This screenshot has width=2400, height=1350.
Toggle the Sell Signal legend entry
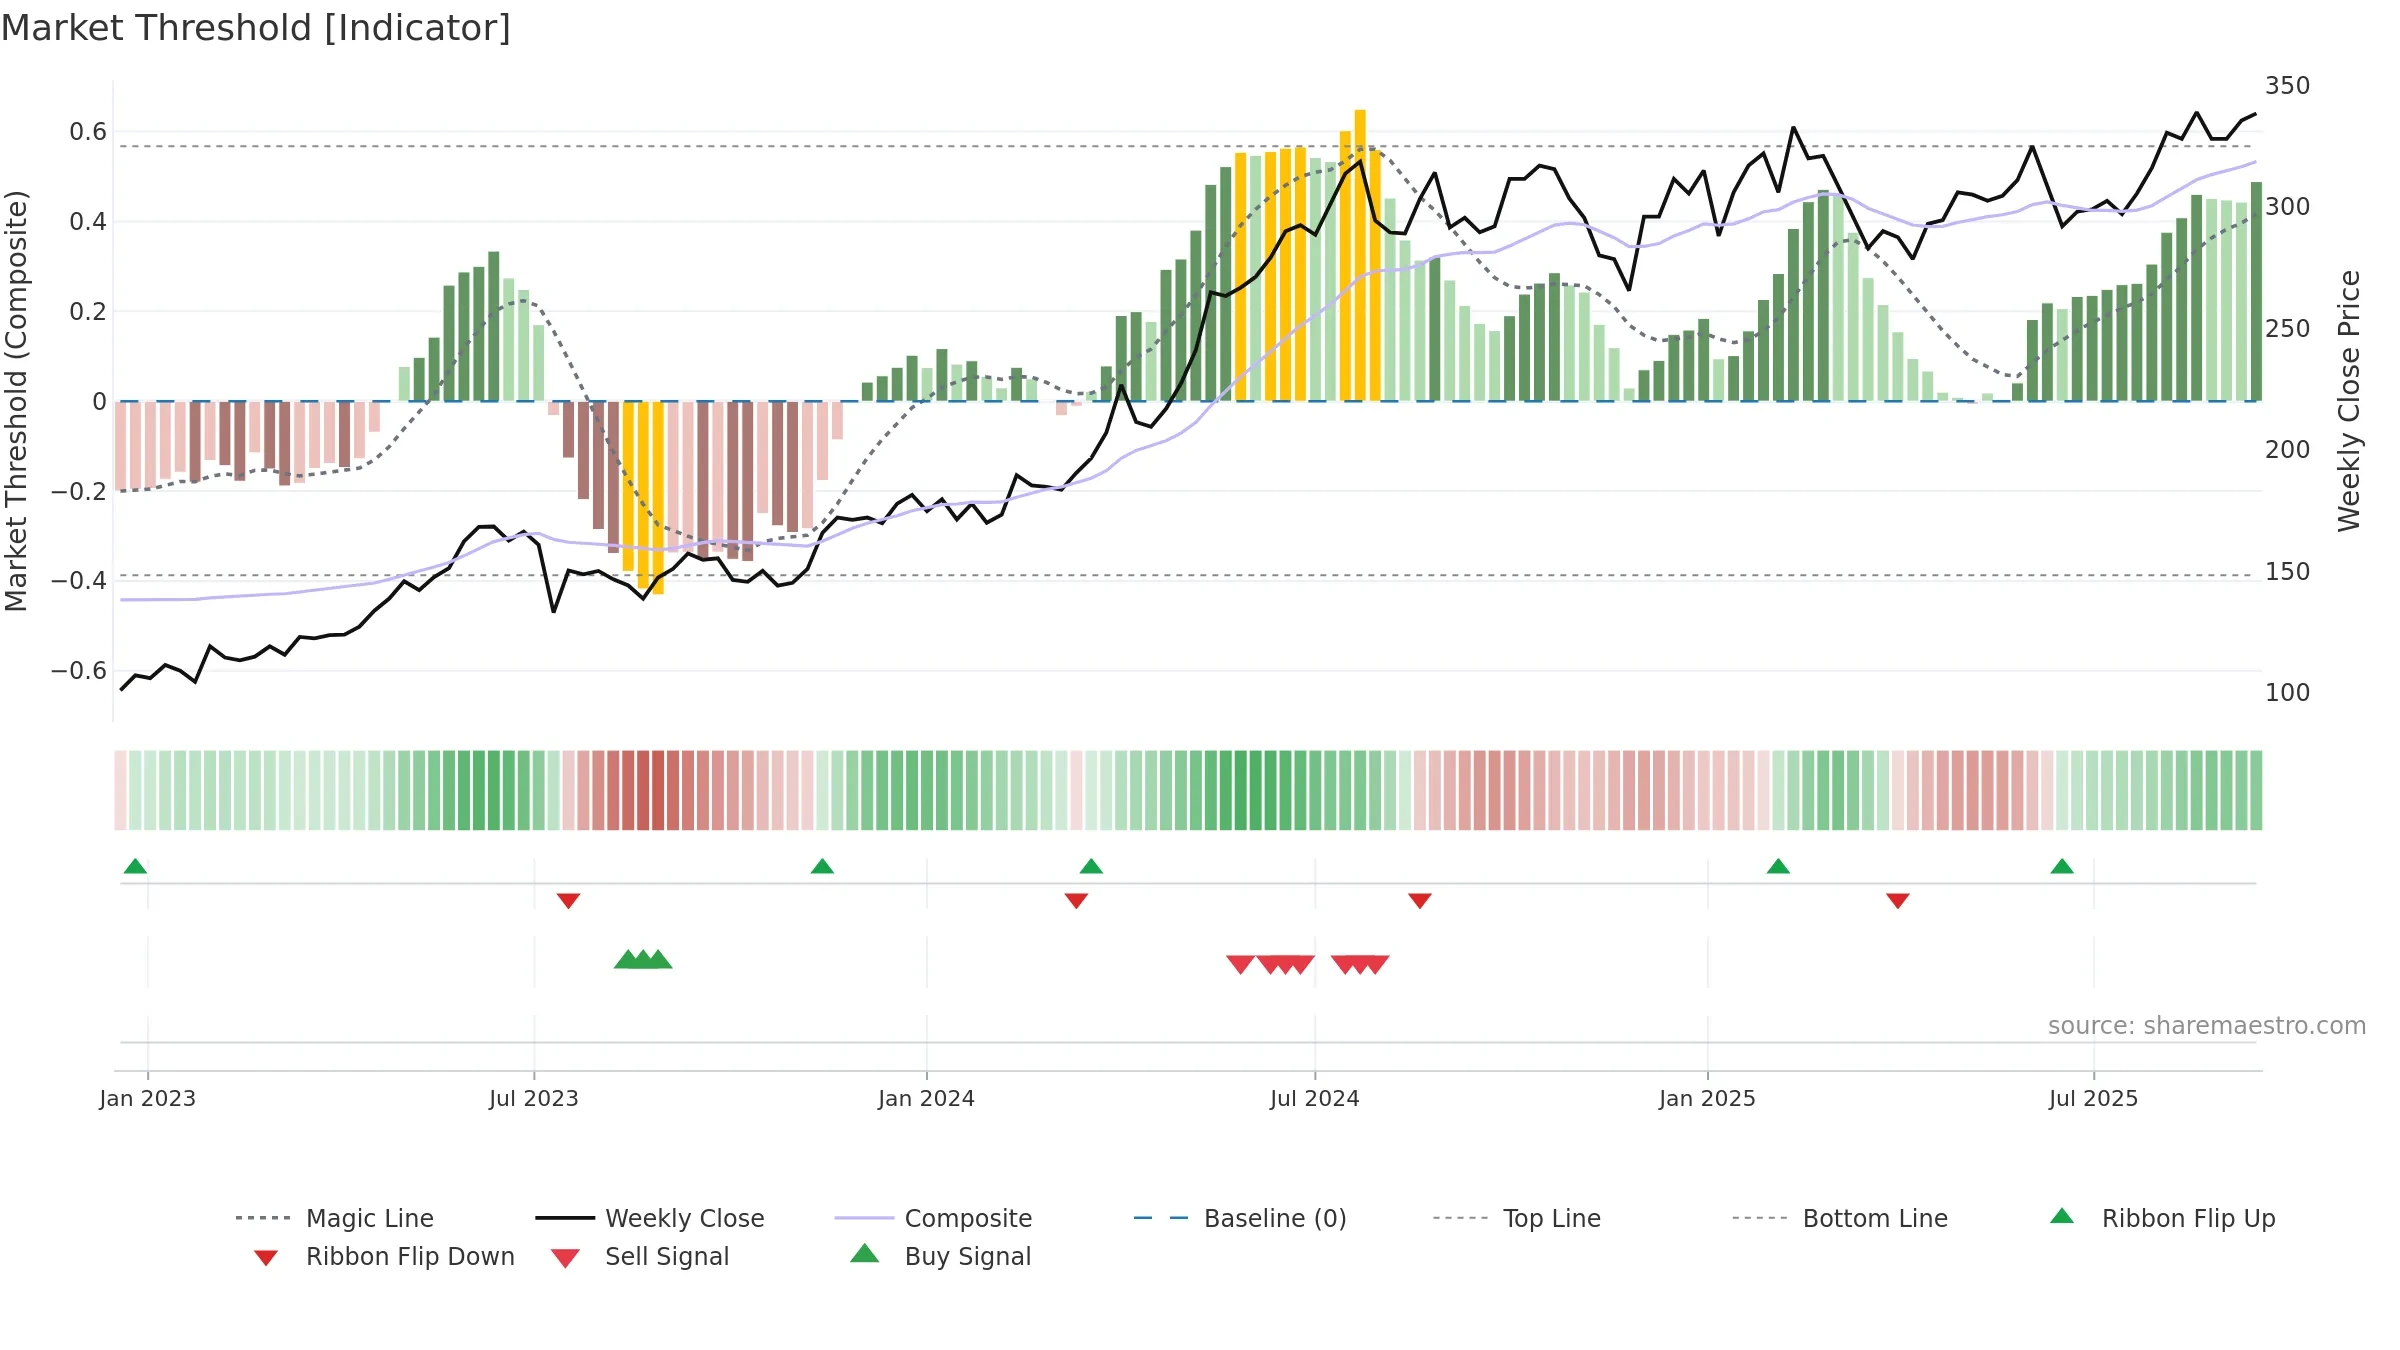(x=640, y=1256)
